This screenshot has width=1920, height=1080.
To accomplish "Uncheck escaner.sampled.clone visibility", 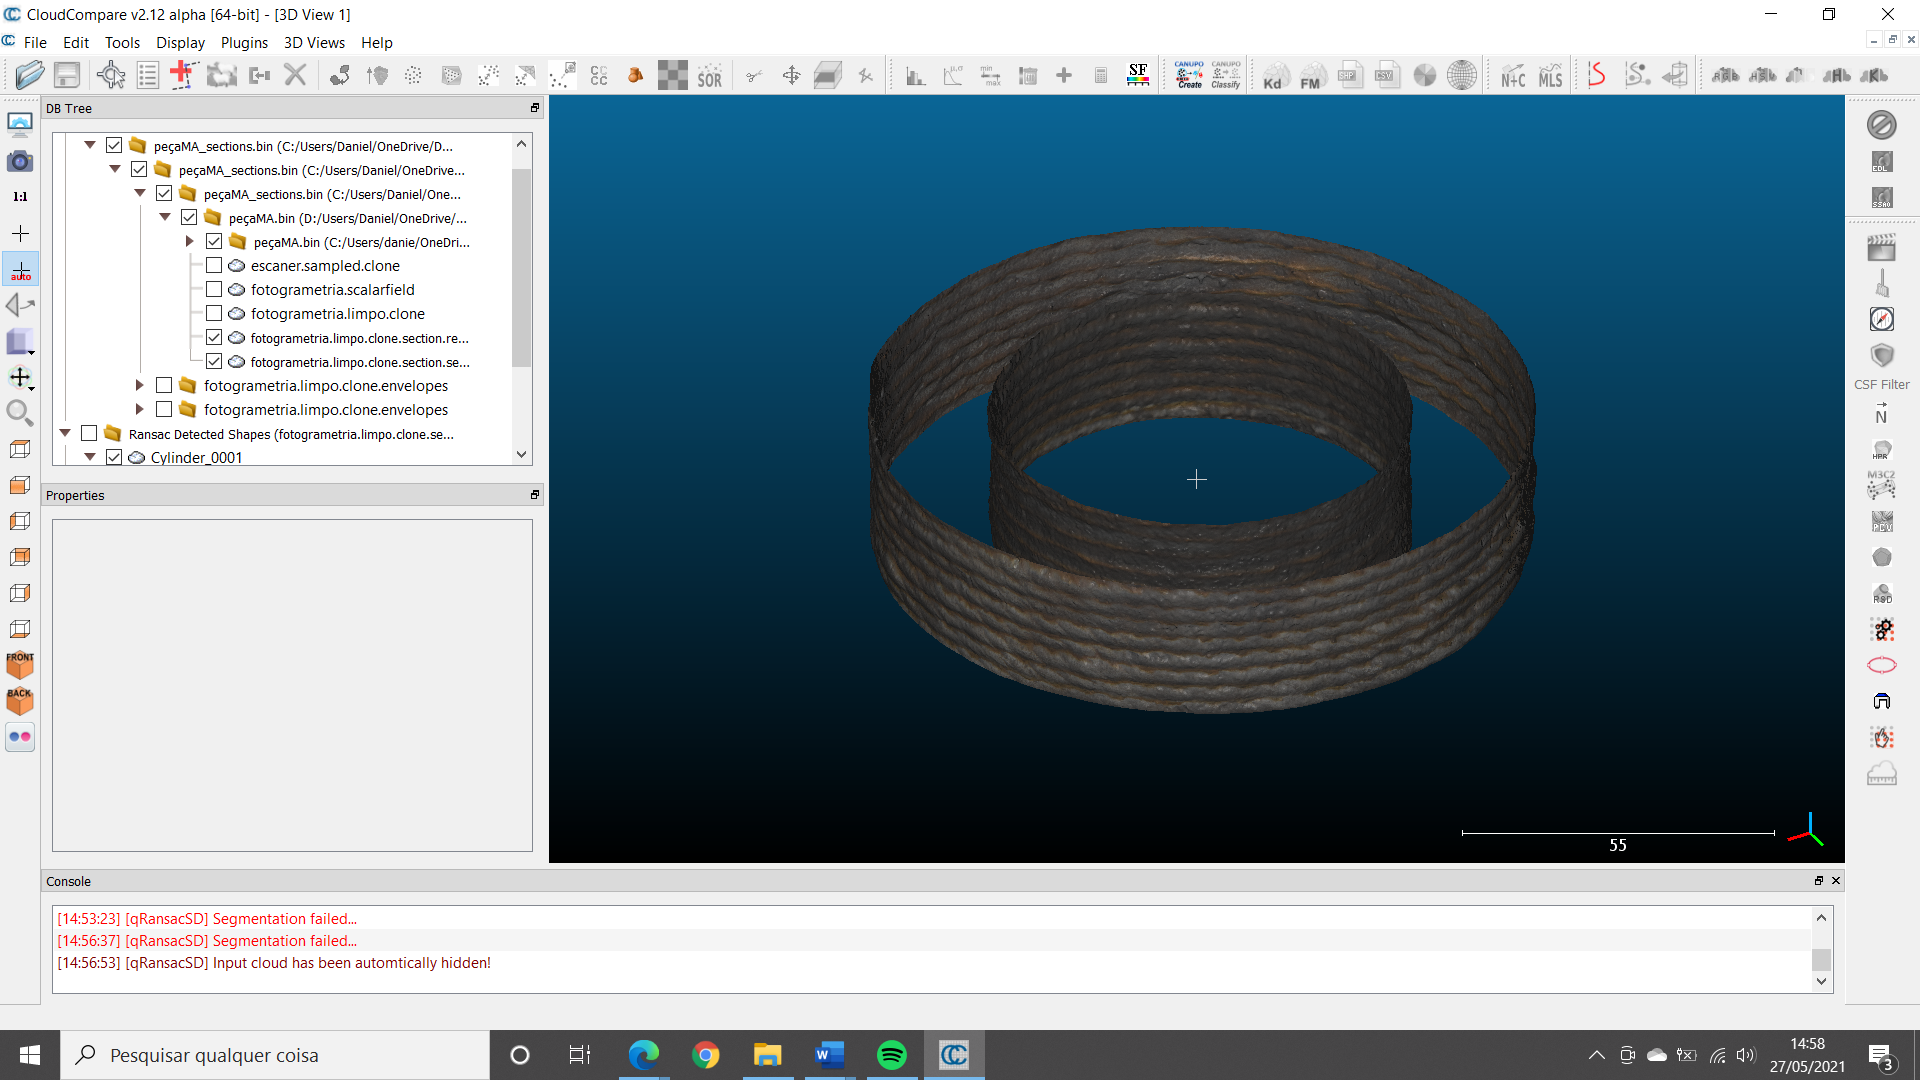I will click(214, 265).
